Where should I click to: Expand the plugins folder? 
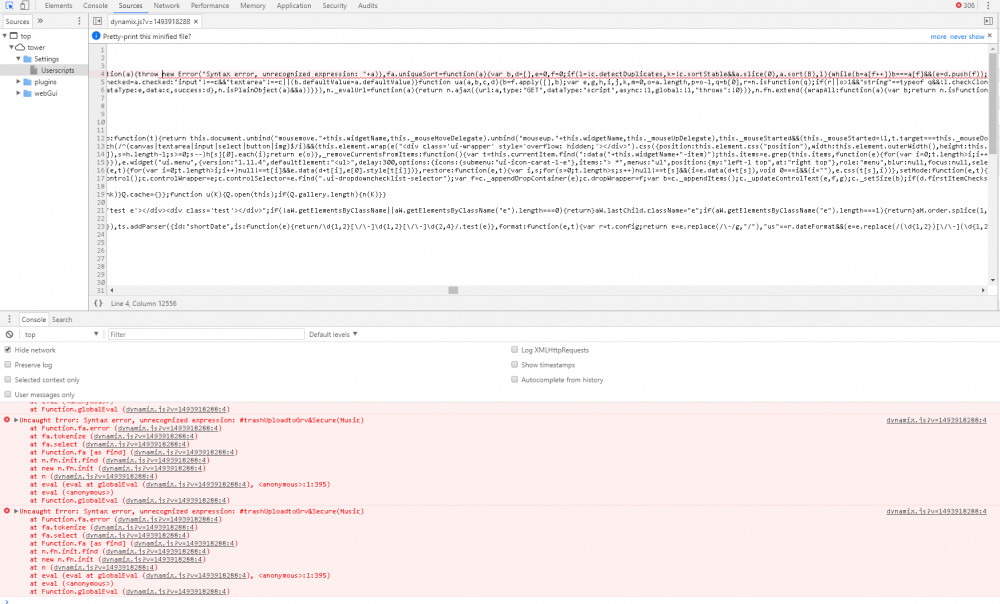[18, 82]
